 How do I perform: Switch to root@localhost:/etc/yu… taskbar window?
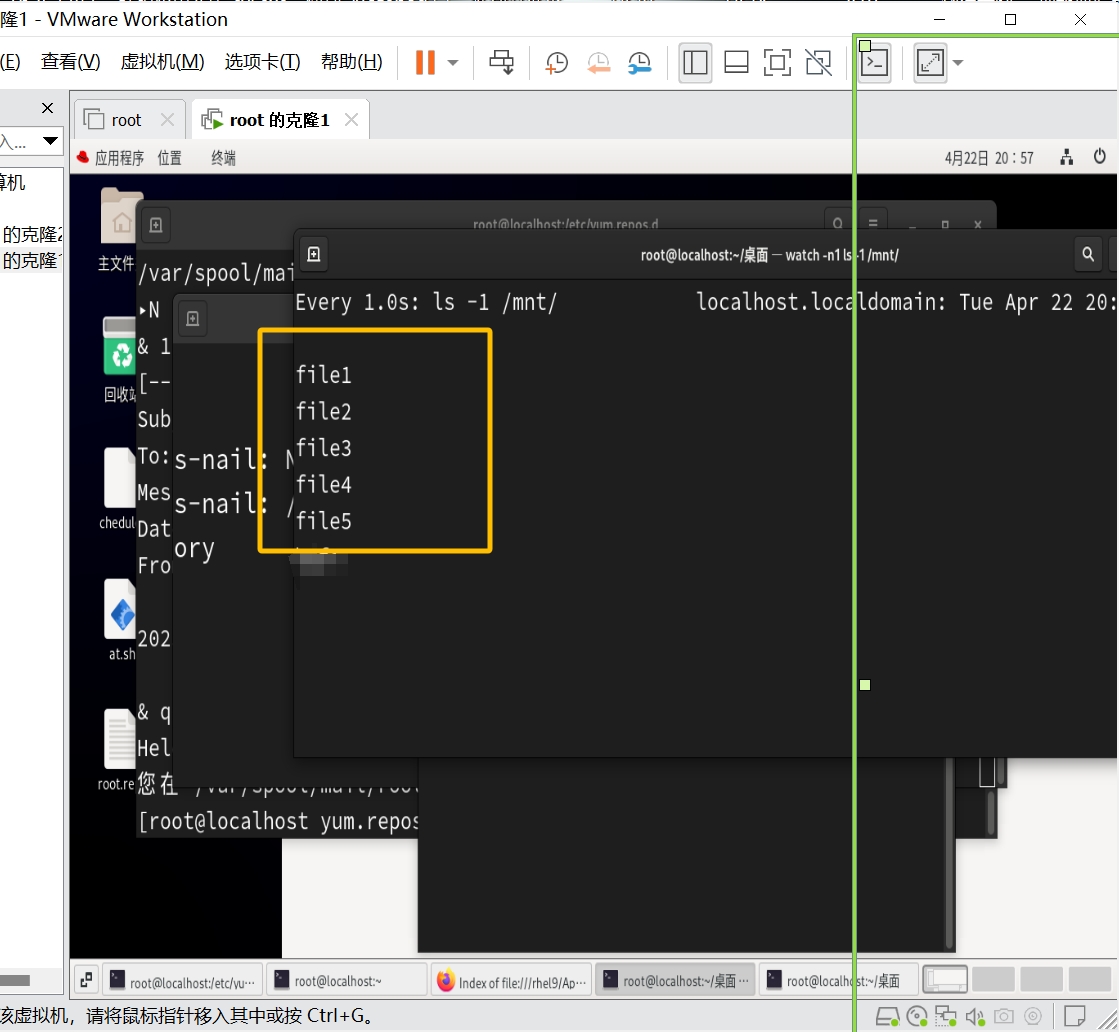(x=183, y=981)
